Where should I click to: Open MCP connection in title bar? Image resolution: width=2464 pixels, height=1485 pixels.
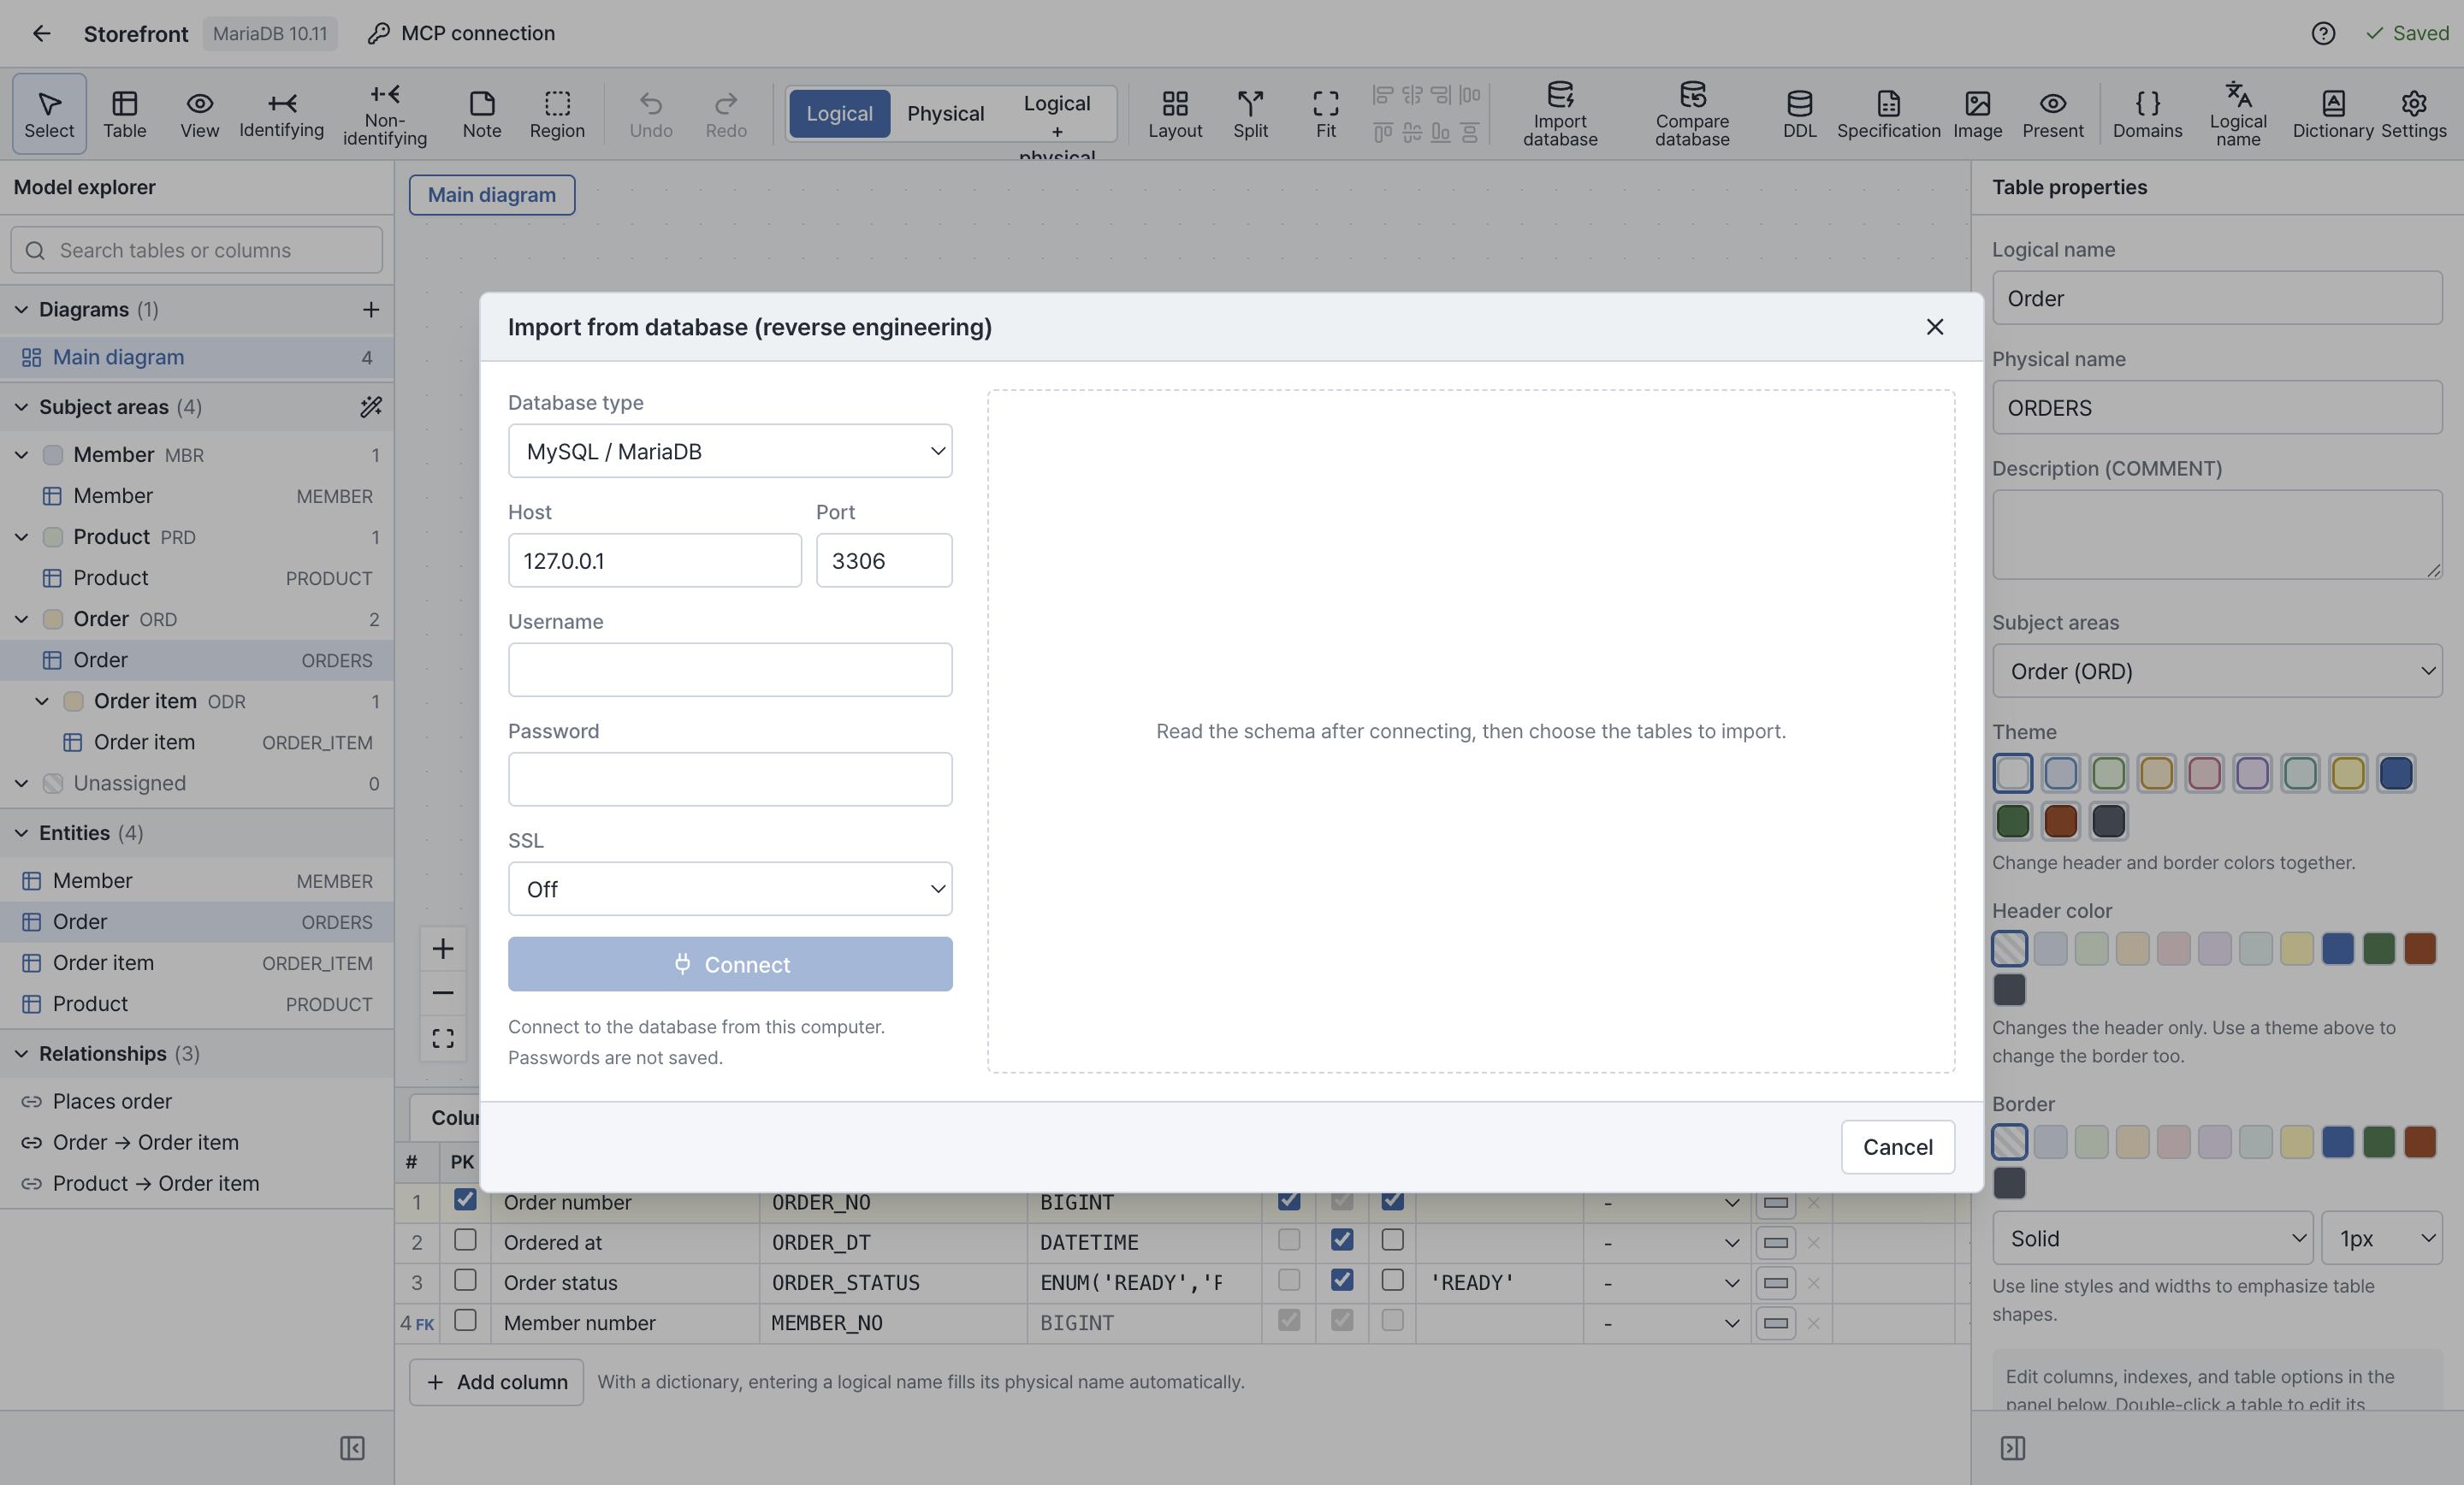pos(461,33)
